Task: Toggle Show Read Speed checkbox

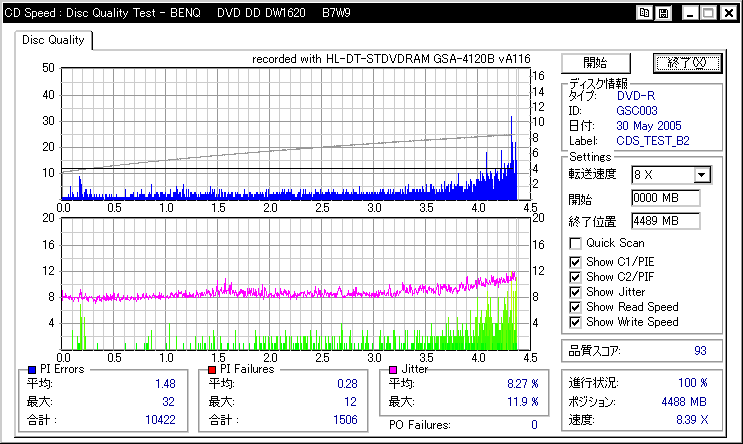Action: 575,308
